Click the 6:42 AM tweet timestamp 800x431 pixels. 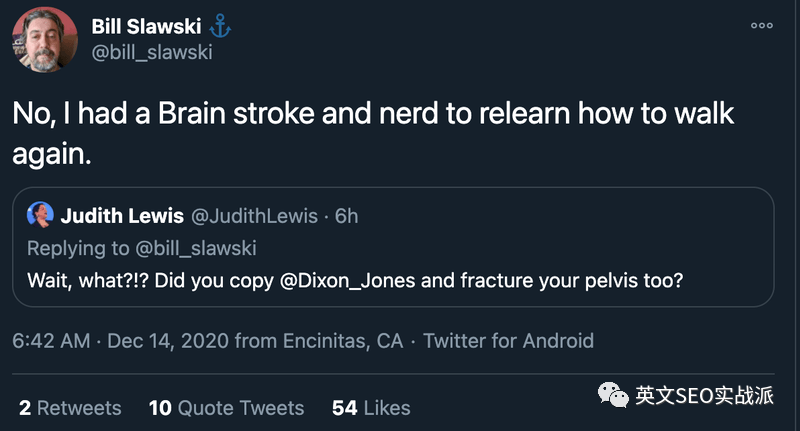point(51,341)
